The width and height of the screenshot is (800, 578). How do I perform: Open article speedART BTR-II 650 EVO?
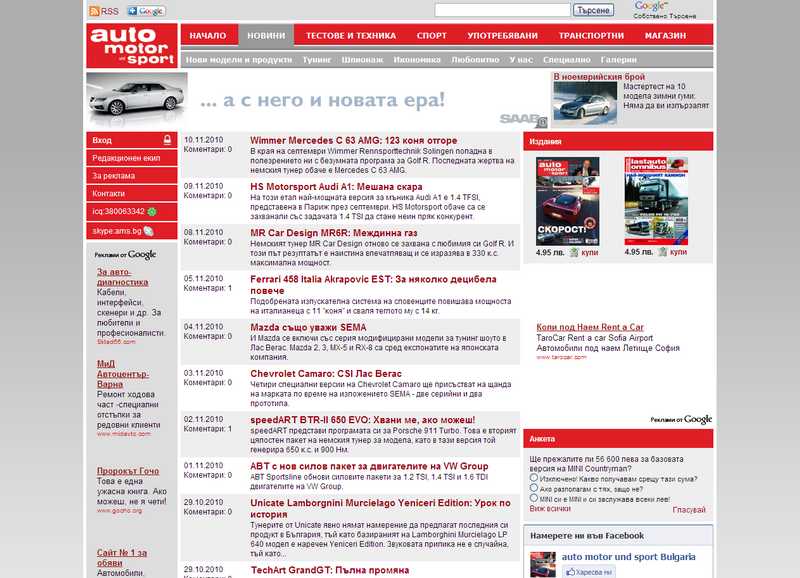363,420
